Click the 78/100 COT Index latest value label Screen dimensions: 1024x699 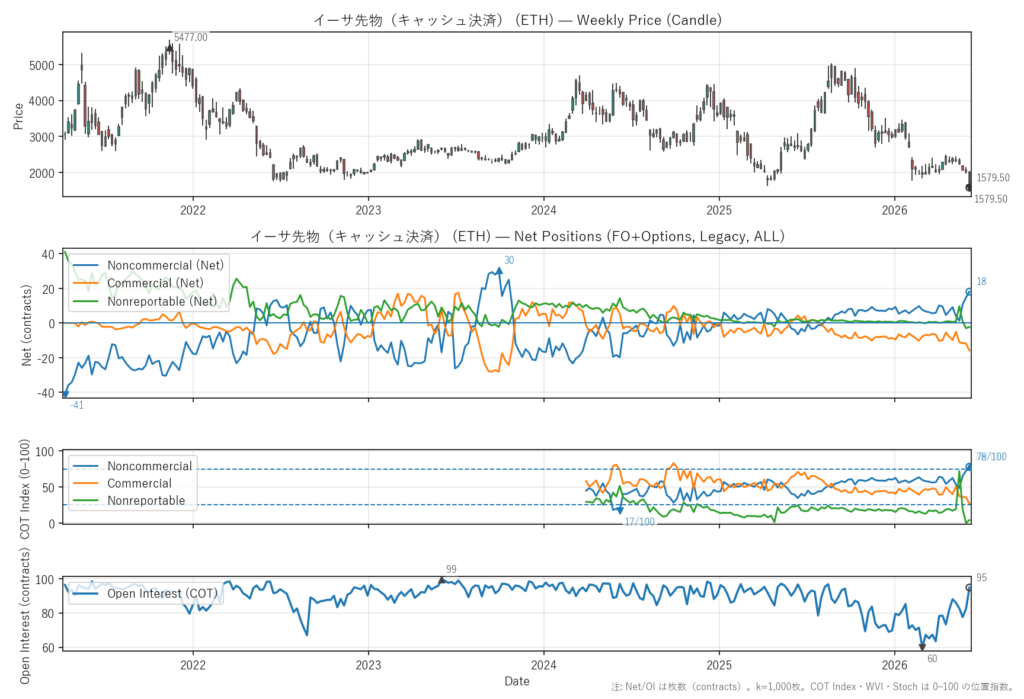pyautogui.click(x=991, y=457)
